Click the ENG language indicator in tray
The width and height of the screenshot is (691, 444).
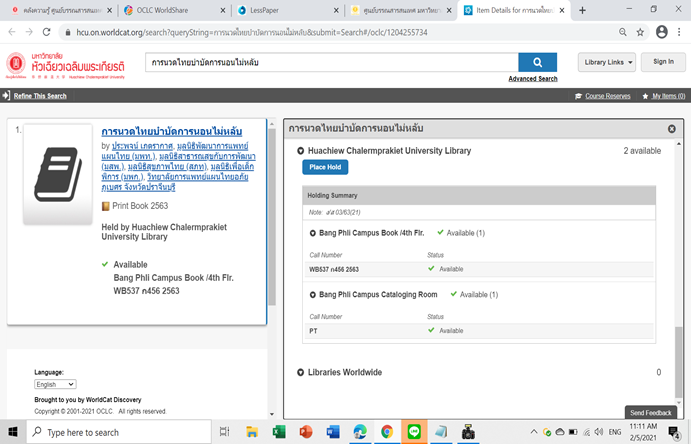(x=615, y=432)
